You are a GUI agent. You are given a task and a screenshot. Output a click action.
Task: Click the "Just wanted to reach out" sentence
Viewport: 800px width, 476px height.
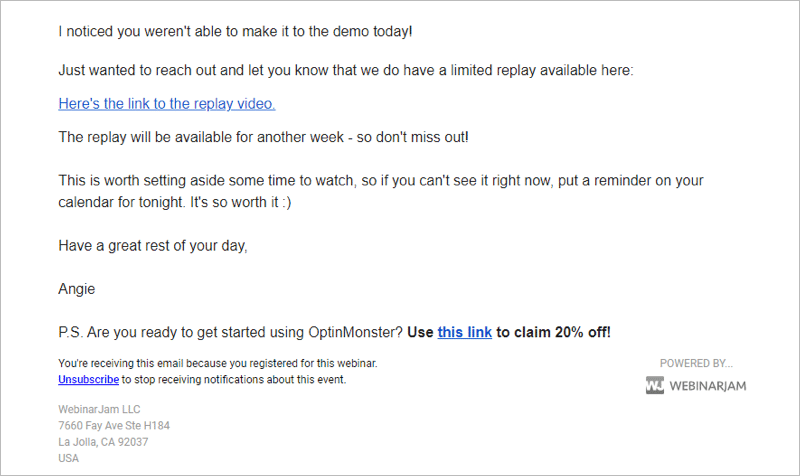coord(346,70)
